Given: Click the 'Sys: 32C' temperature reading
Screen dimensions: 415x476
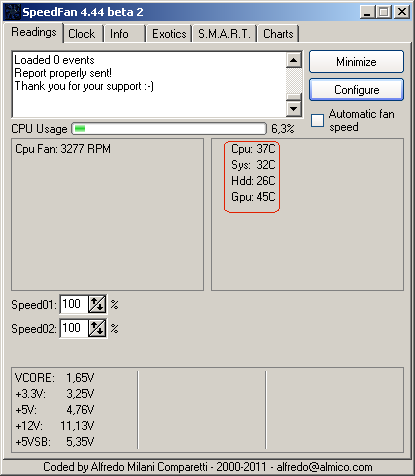Looking at the screenshot, I should coord(253,165).
